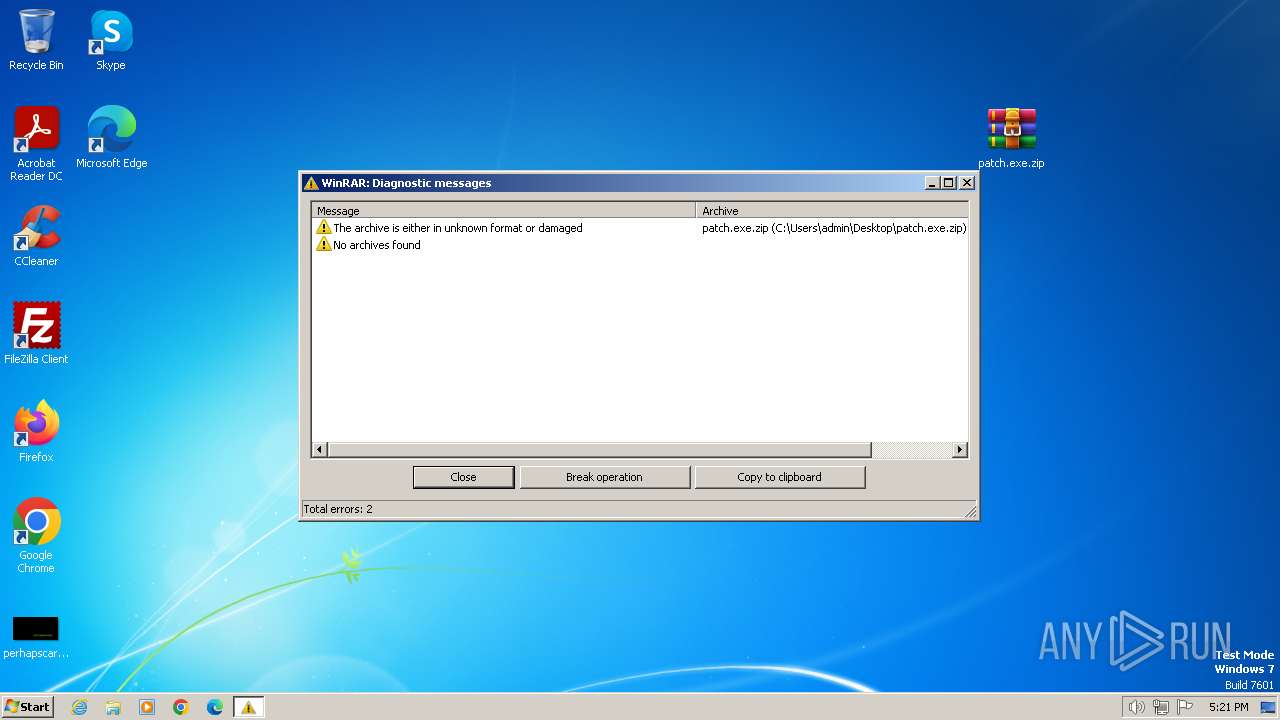The image size is (1280, 720).
Task: Launch Internet Explorer from the taskbar
Action: tap(79, 707)
